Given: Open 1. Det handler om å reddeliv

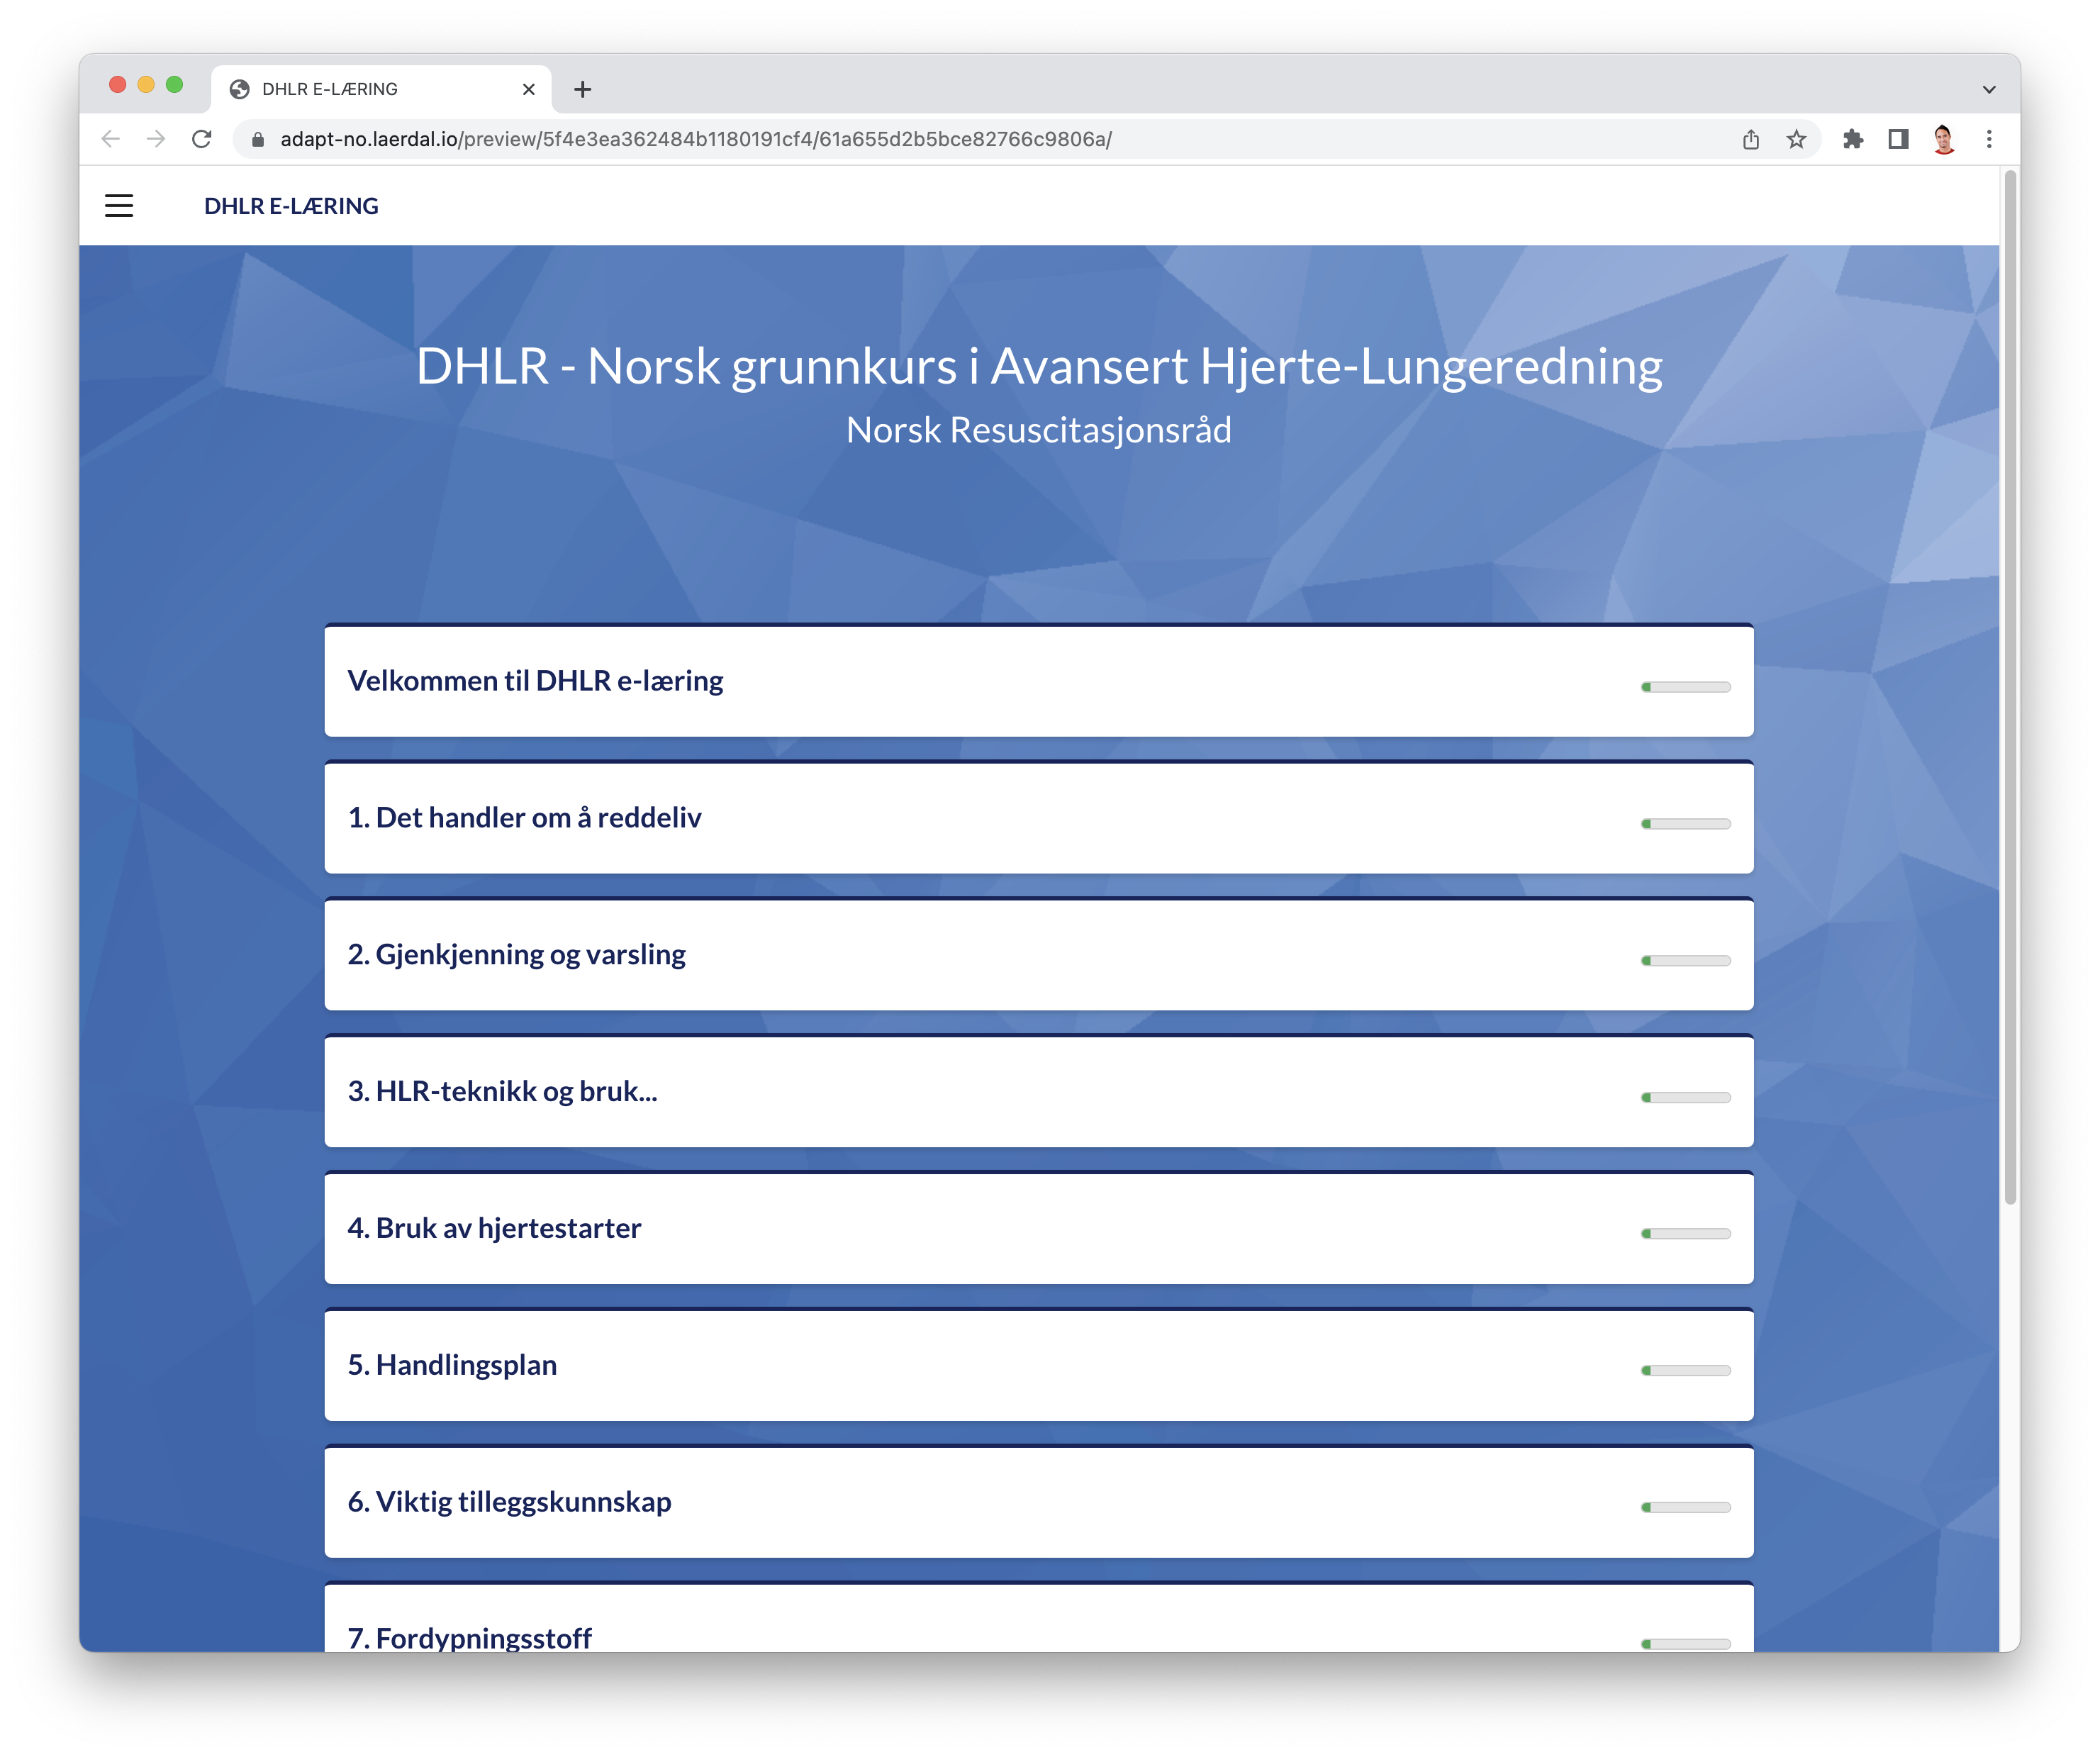Looking at the screenshot, I should (1039, 818).
